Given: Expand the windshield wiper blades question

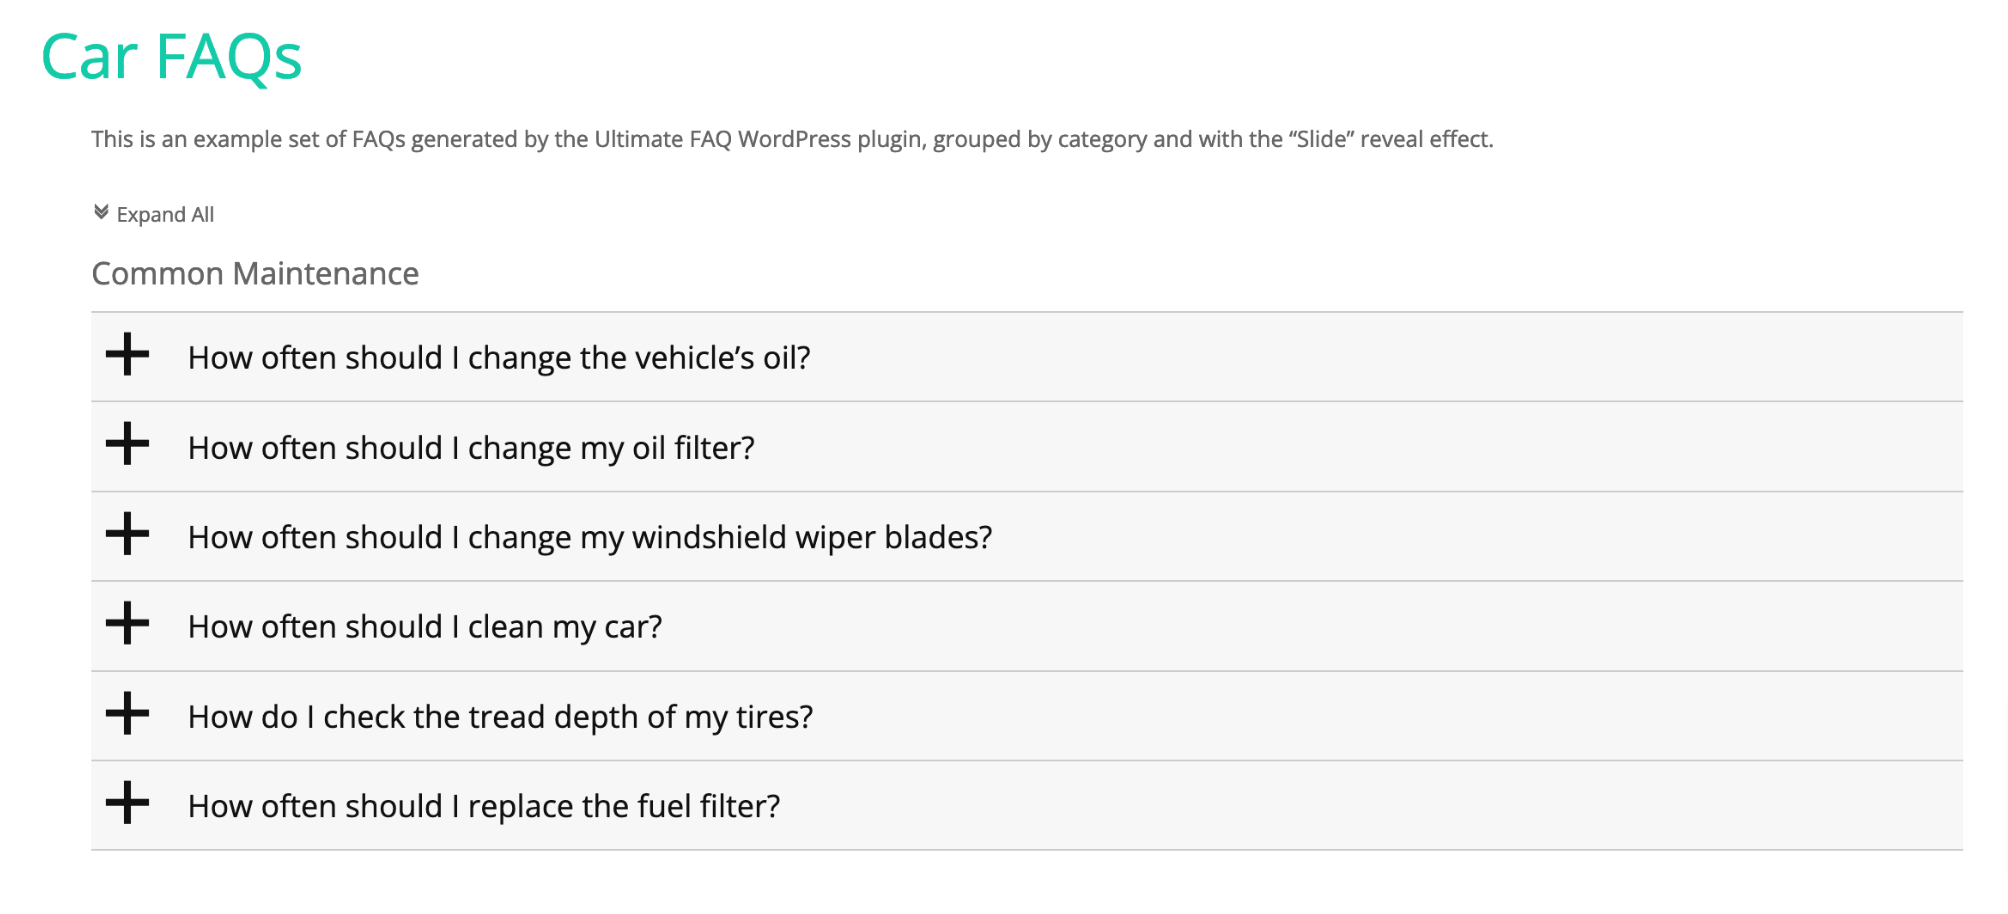Looking at the screenshot, I should click(590, 536).
